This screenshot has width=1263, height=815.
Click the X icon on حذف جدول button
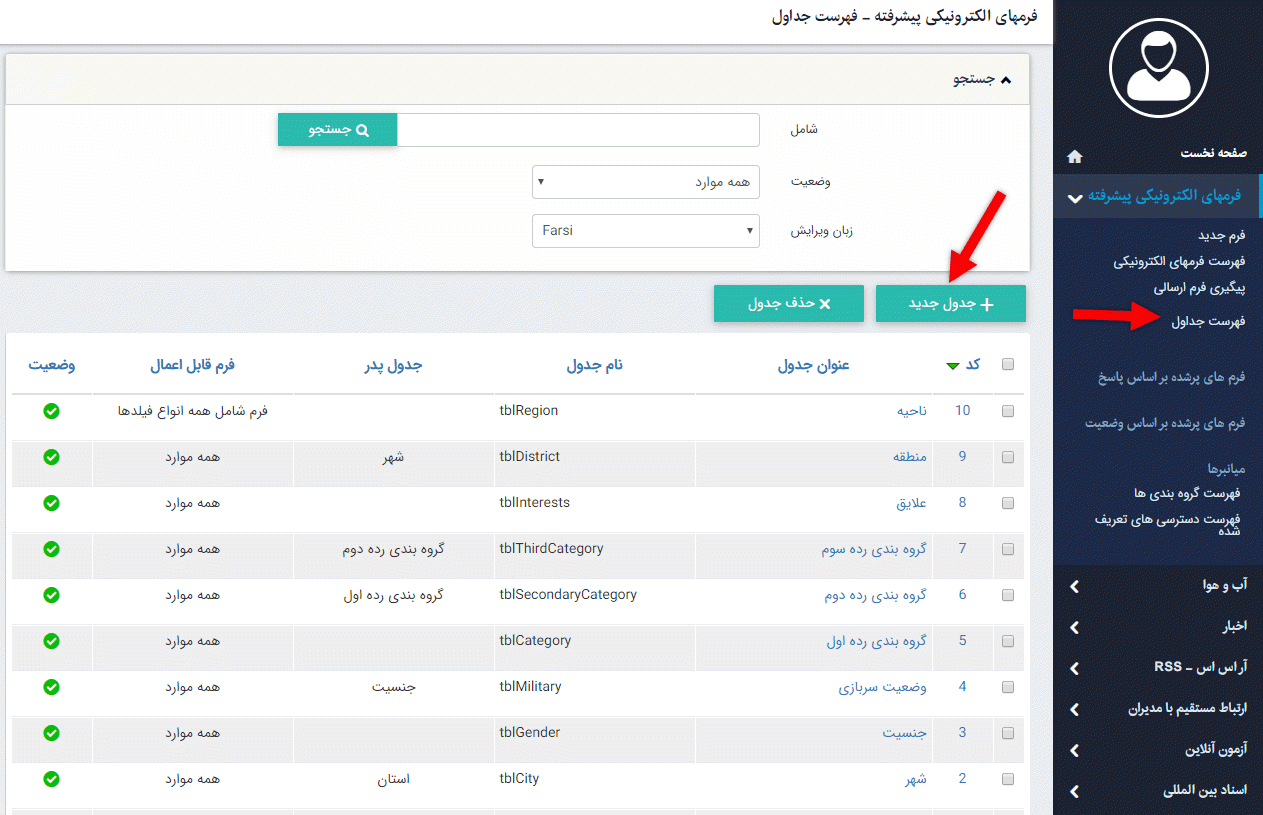coord(826,302)
